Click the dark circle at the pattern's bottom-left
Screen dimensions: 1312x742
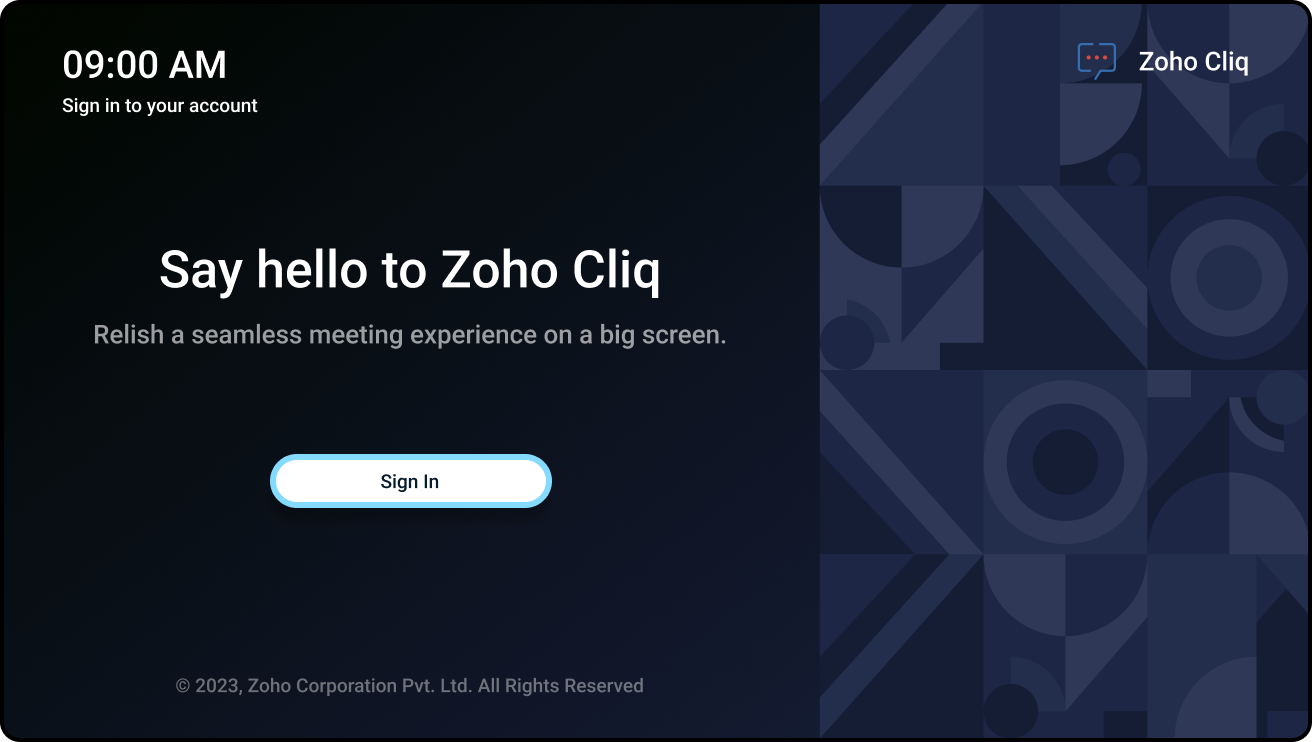[1010, 710]
